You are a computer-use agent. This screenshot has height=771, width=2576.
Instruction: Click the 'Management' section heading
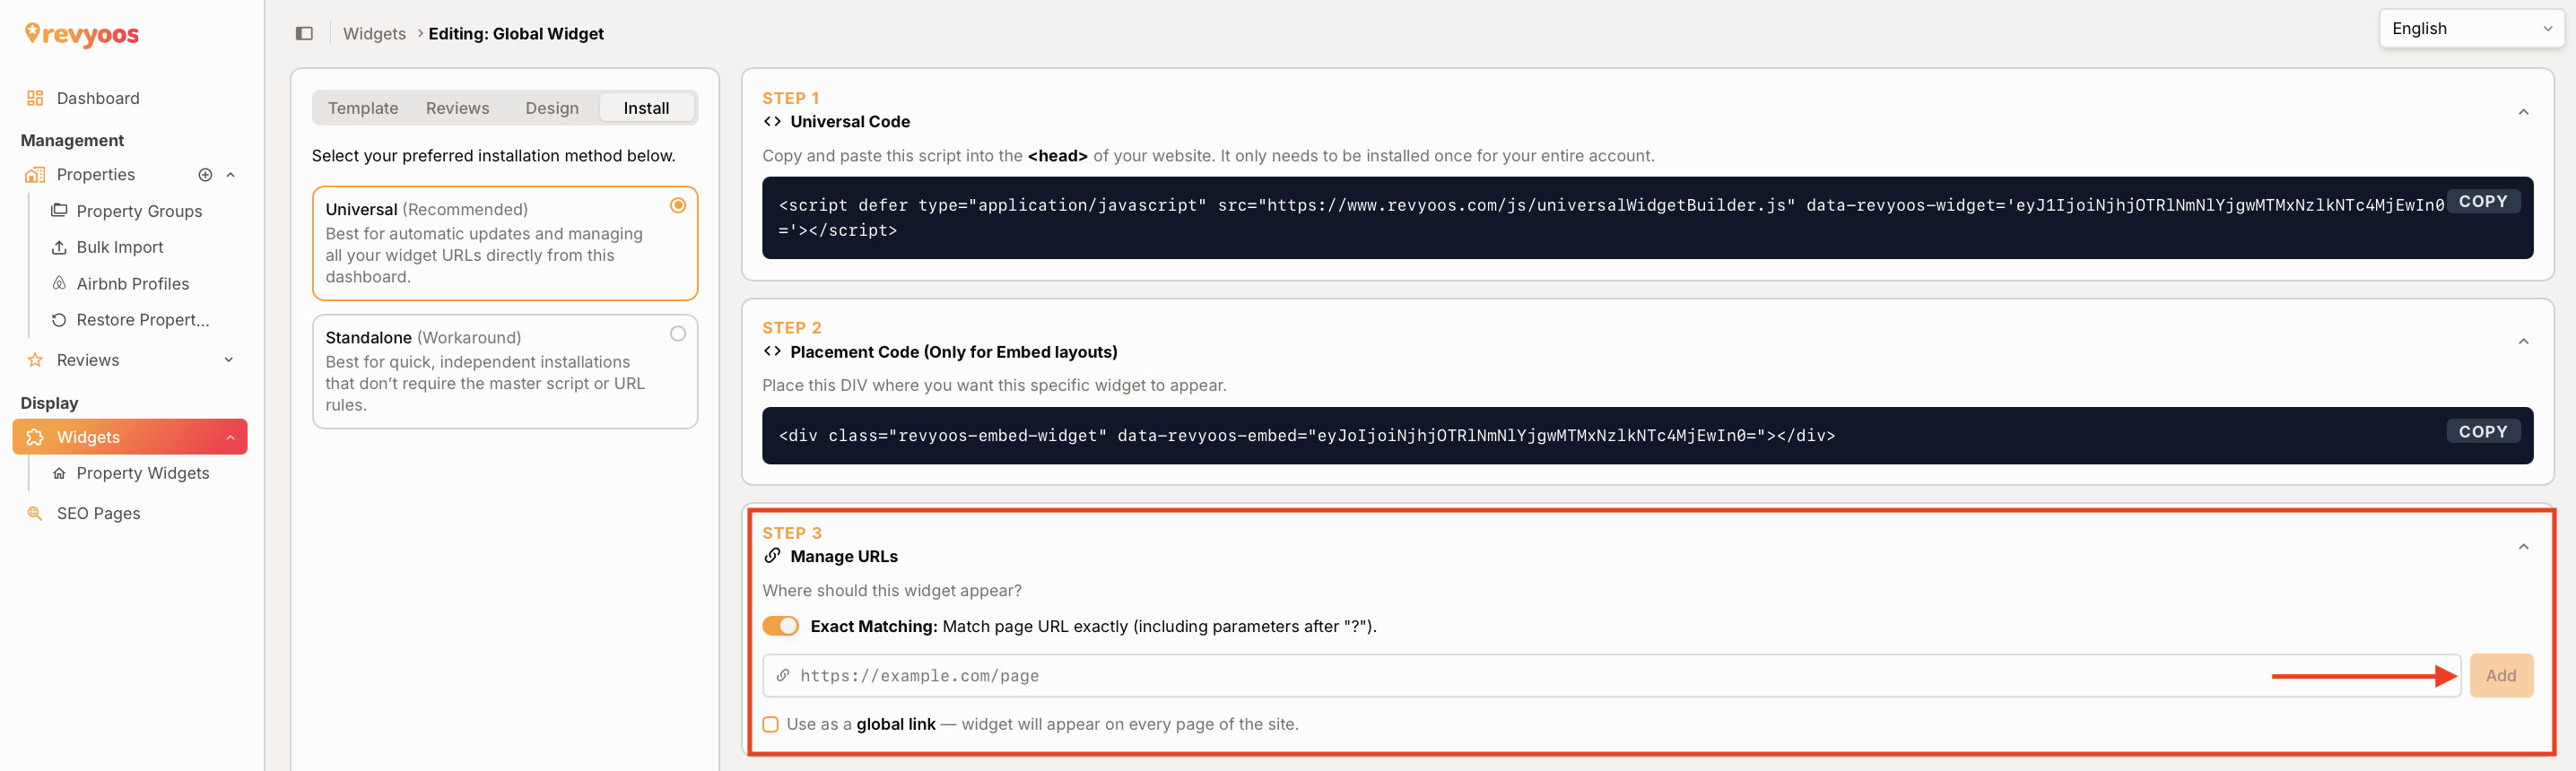pyautogui.click(x=72, y=141)
